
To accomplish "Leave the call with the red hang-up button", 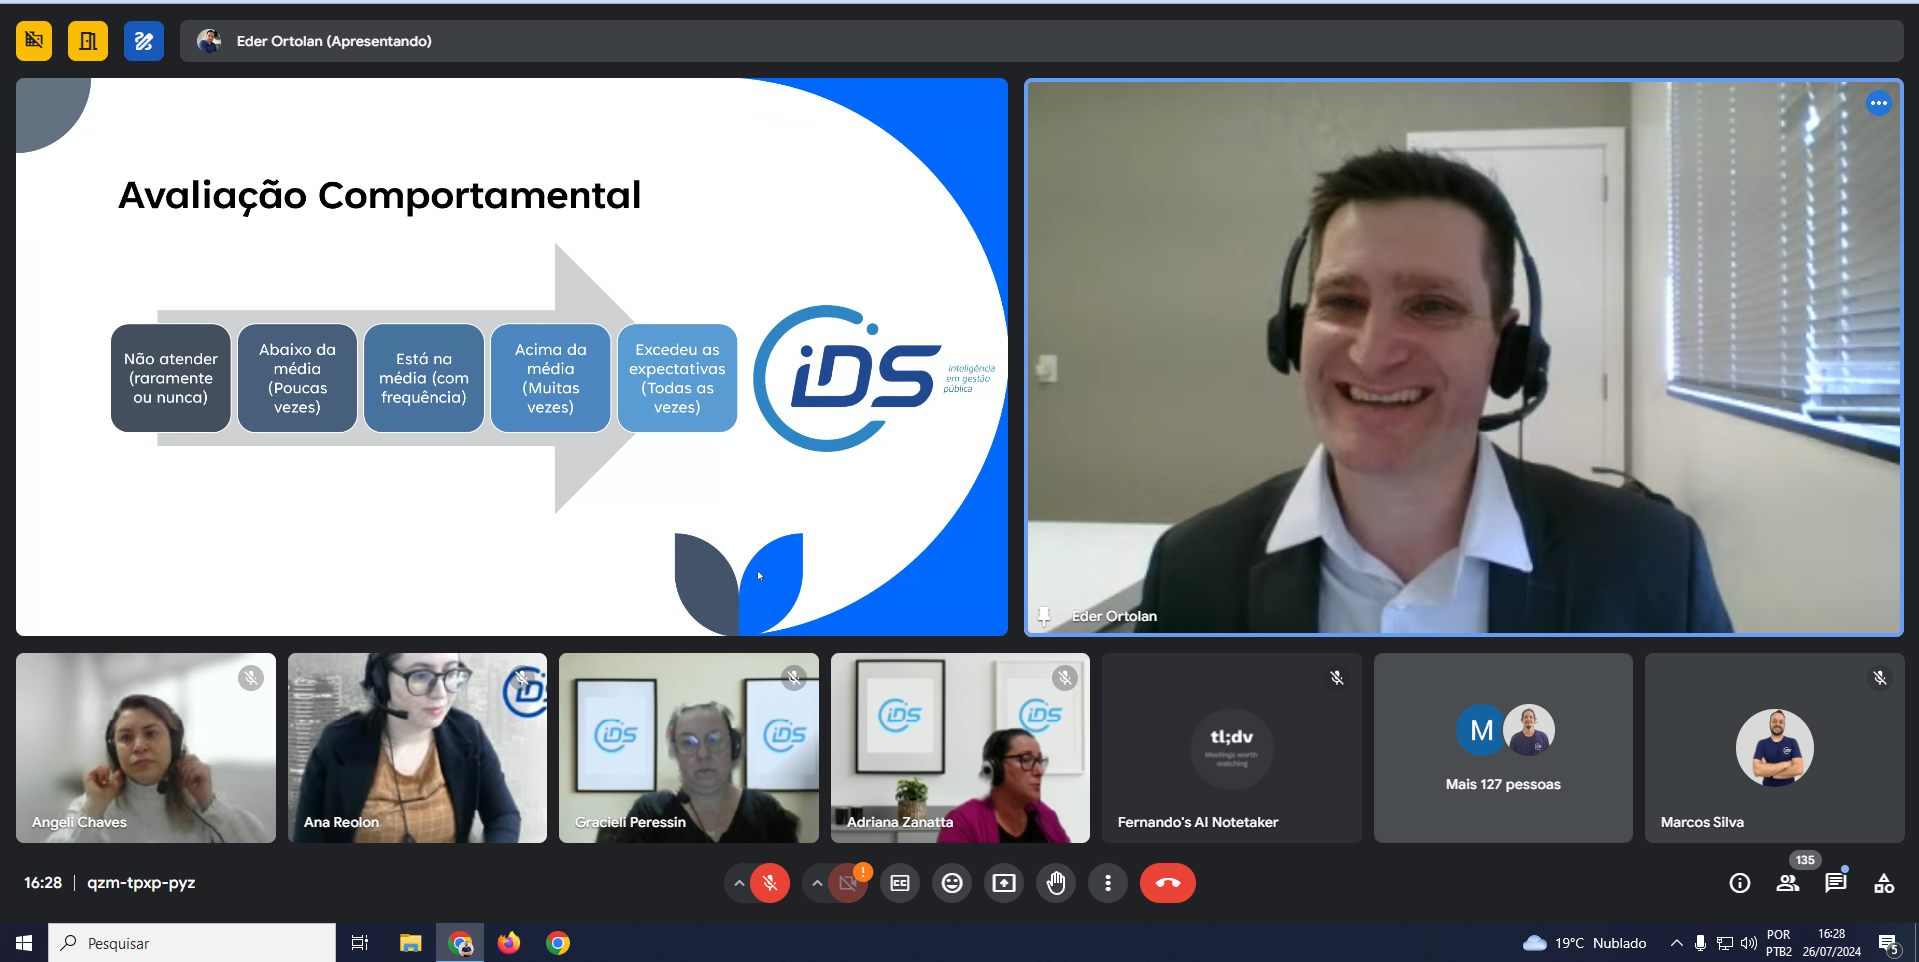I will click(x=1167, y=883).
